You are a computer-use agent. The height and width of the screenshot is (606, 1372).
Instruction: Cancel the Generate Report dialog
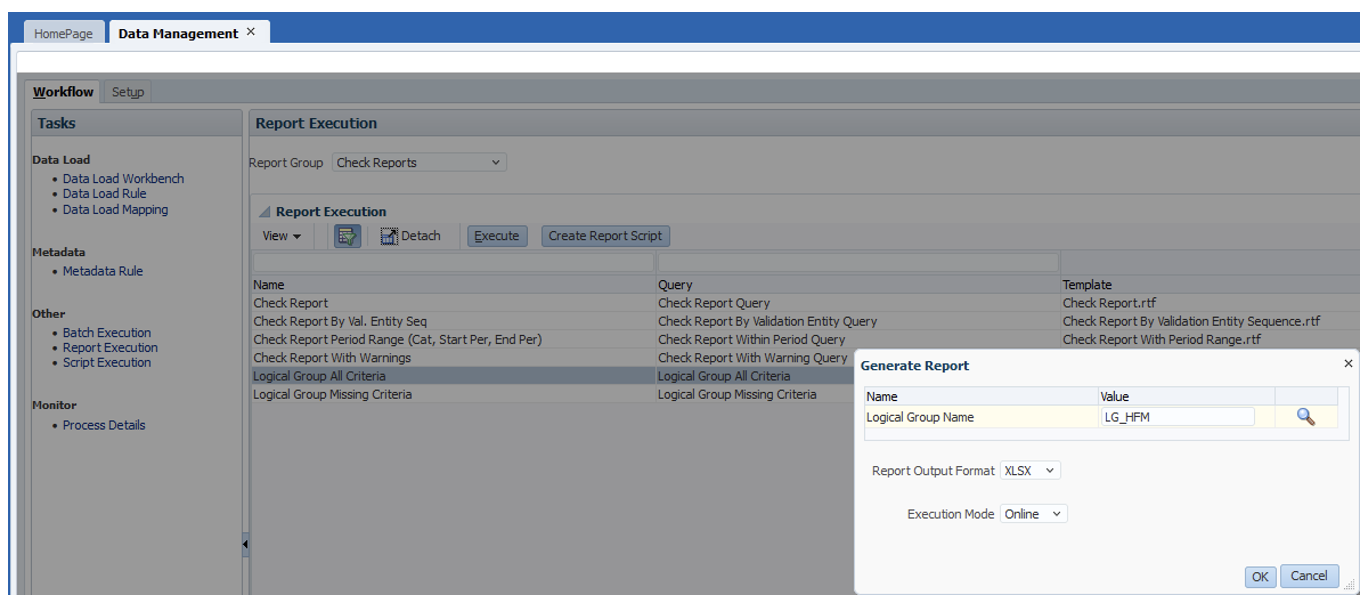click(x=1309, y=576)
